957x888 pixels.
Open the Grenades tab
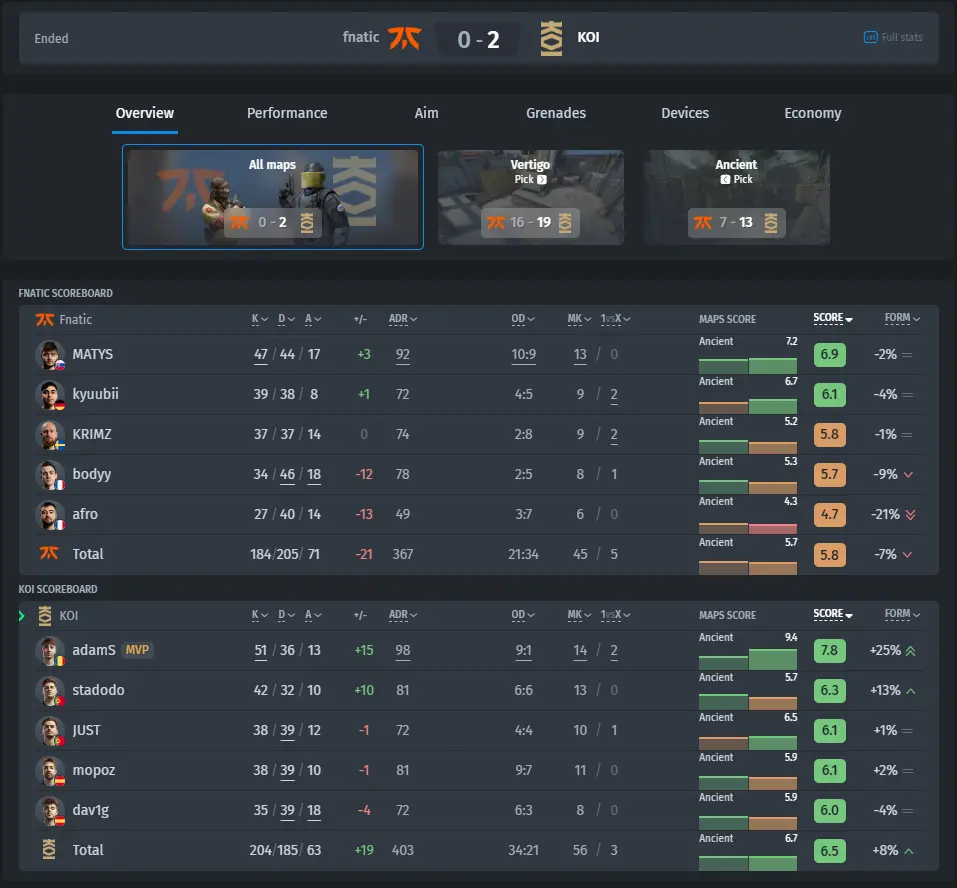[555, 114]
